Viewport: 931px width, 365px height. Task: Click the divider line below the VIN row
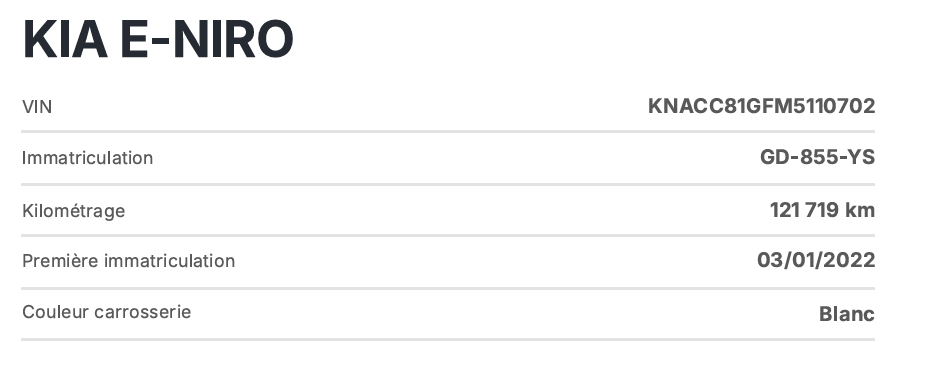click(448, 132)
